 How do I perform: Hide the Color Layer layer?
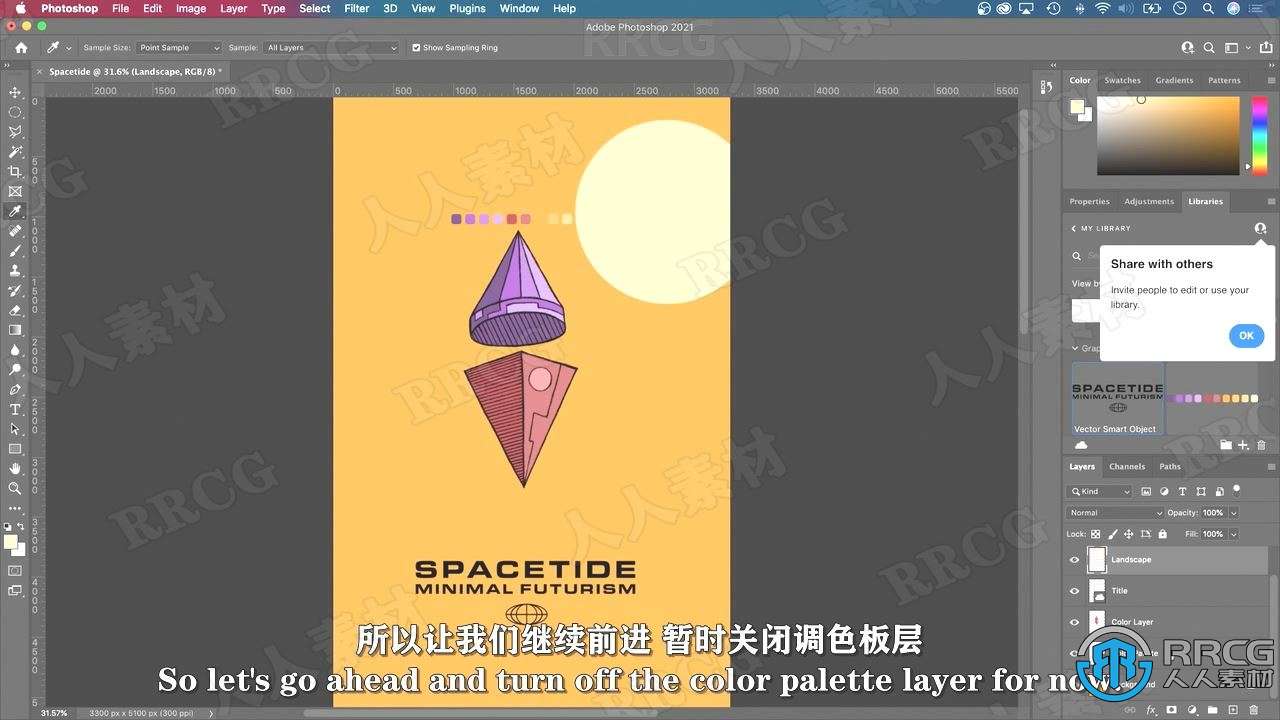[x=1075, y=622]
